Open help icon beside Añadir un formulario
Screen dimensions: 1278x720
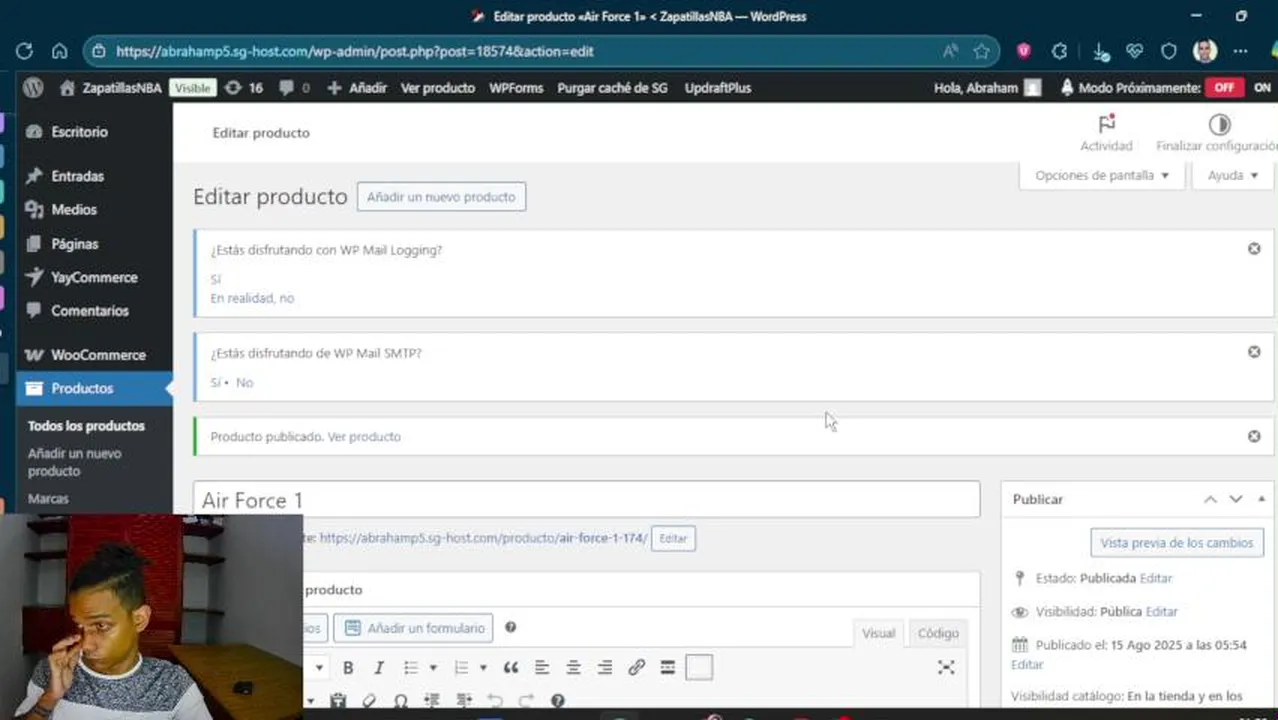coord(510,627)
